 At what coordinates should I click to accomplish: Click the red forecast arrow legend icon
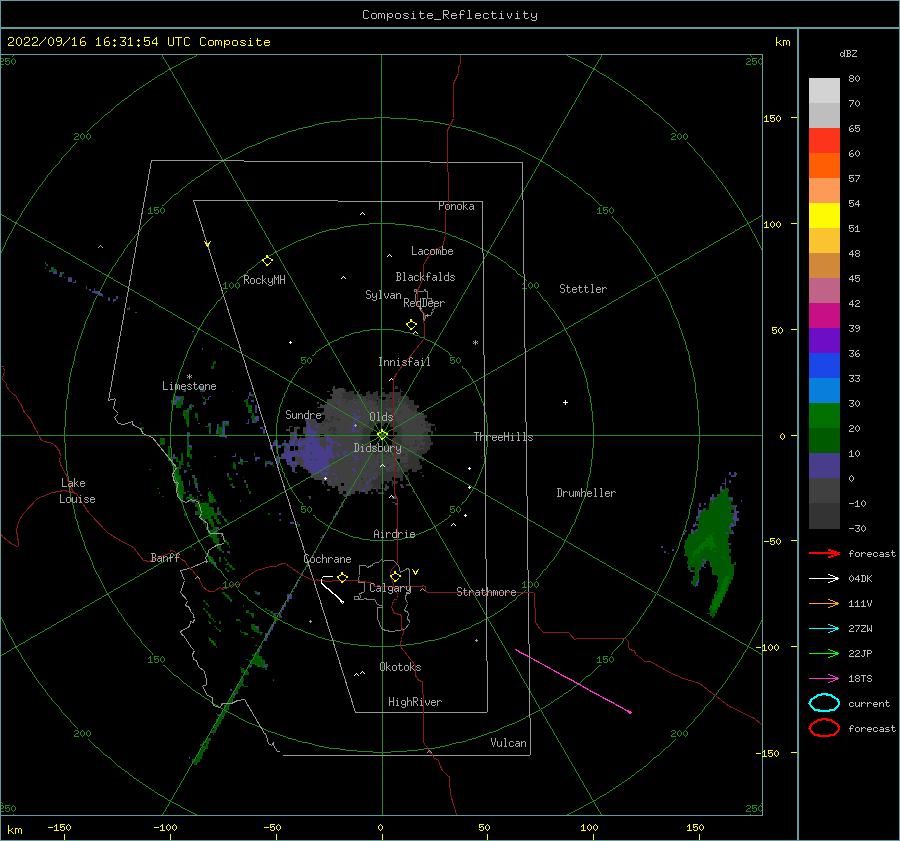coord(824,553)
